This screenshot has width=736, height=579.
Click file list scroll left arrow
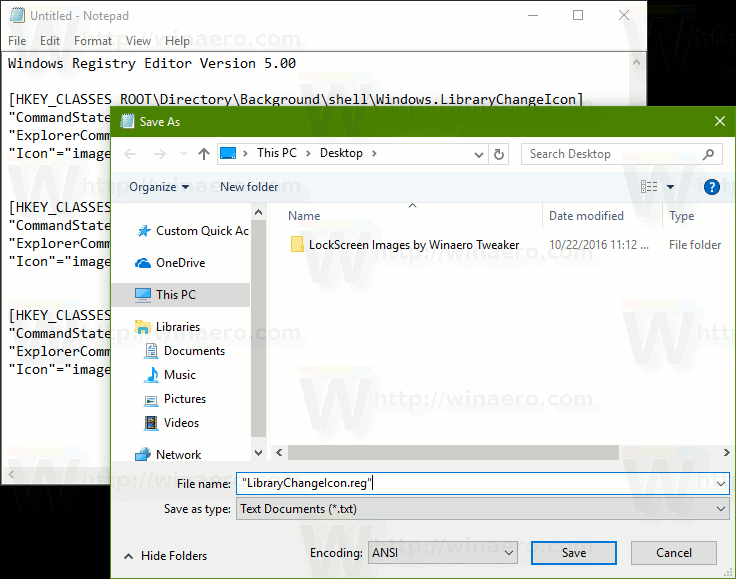[x=279, y=453]
